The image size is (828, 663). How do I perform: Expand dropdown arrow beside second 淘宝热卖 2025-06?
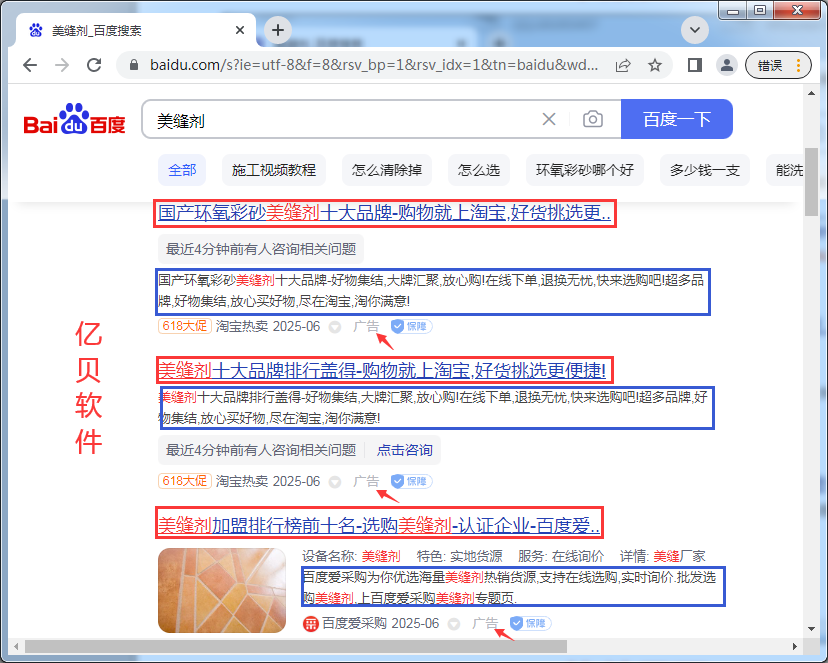pos(335,481)
